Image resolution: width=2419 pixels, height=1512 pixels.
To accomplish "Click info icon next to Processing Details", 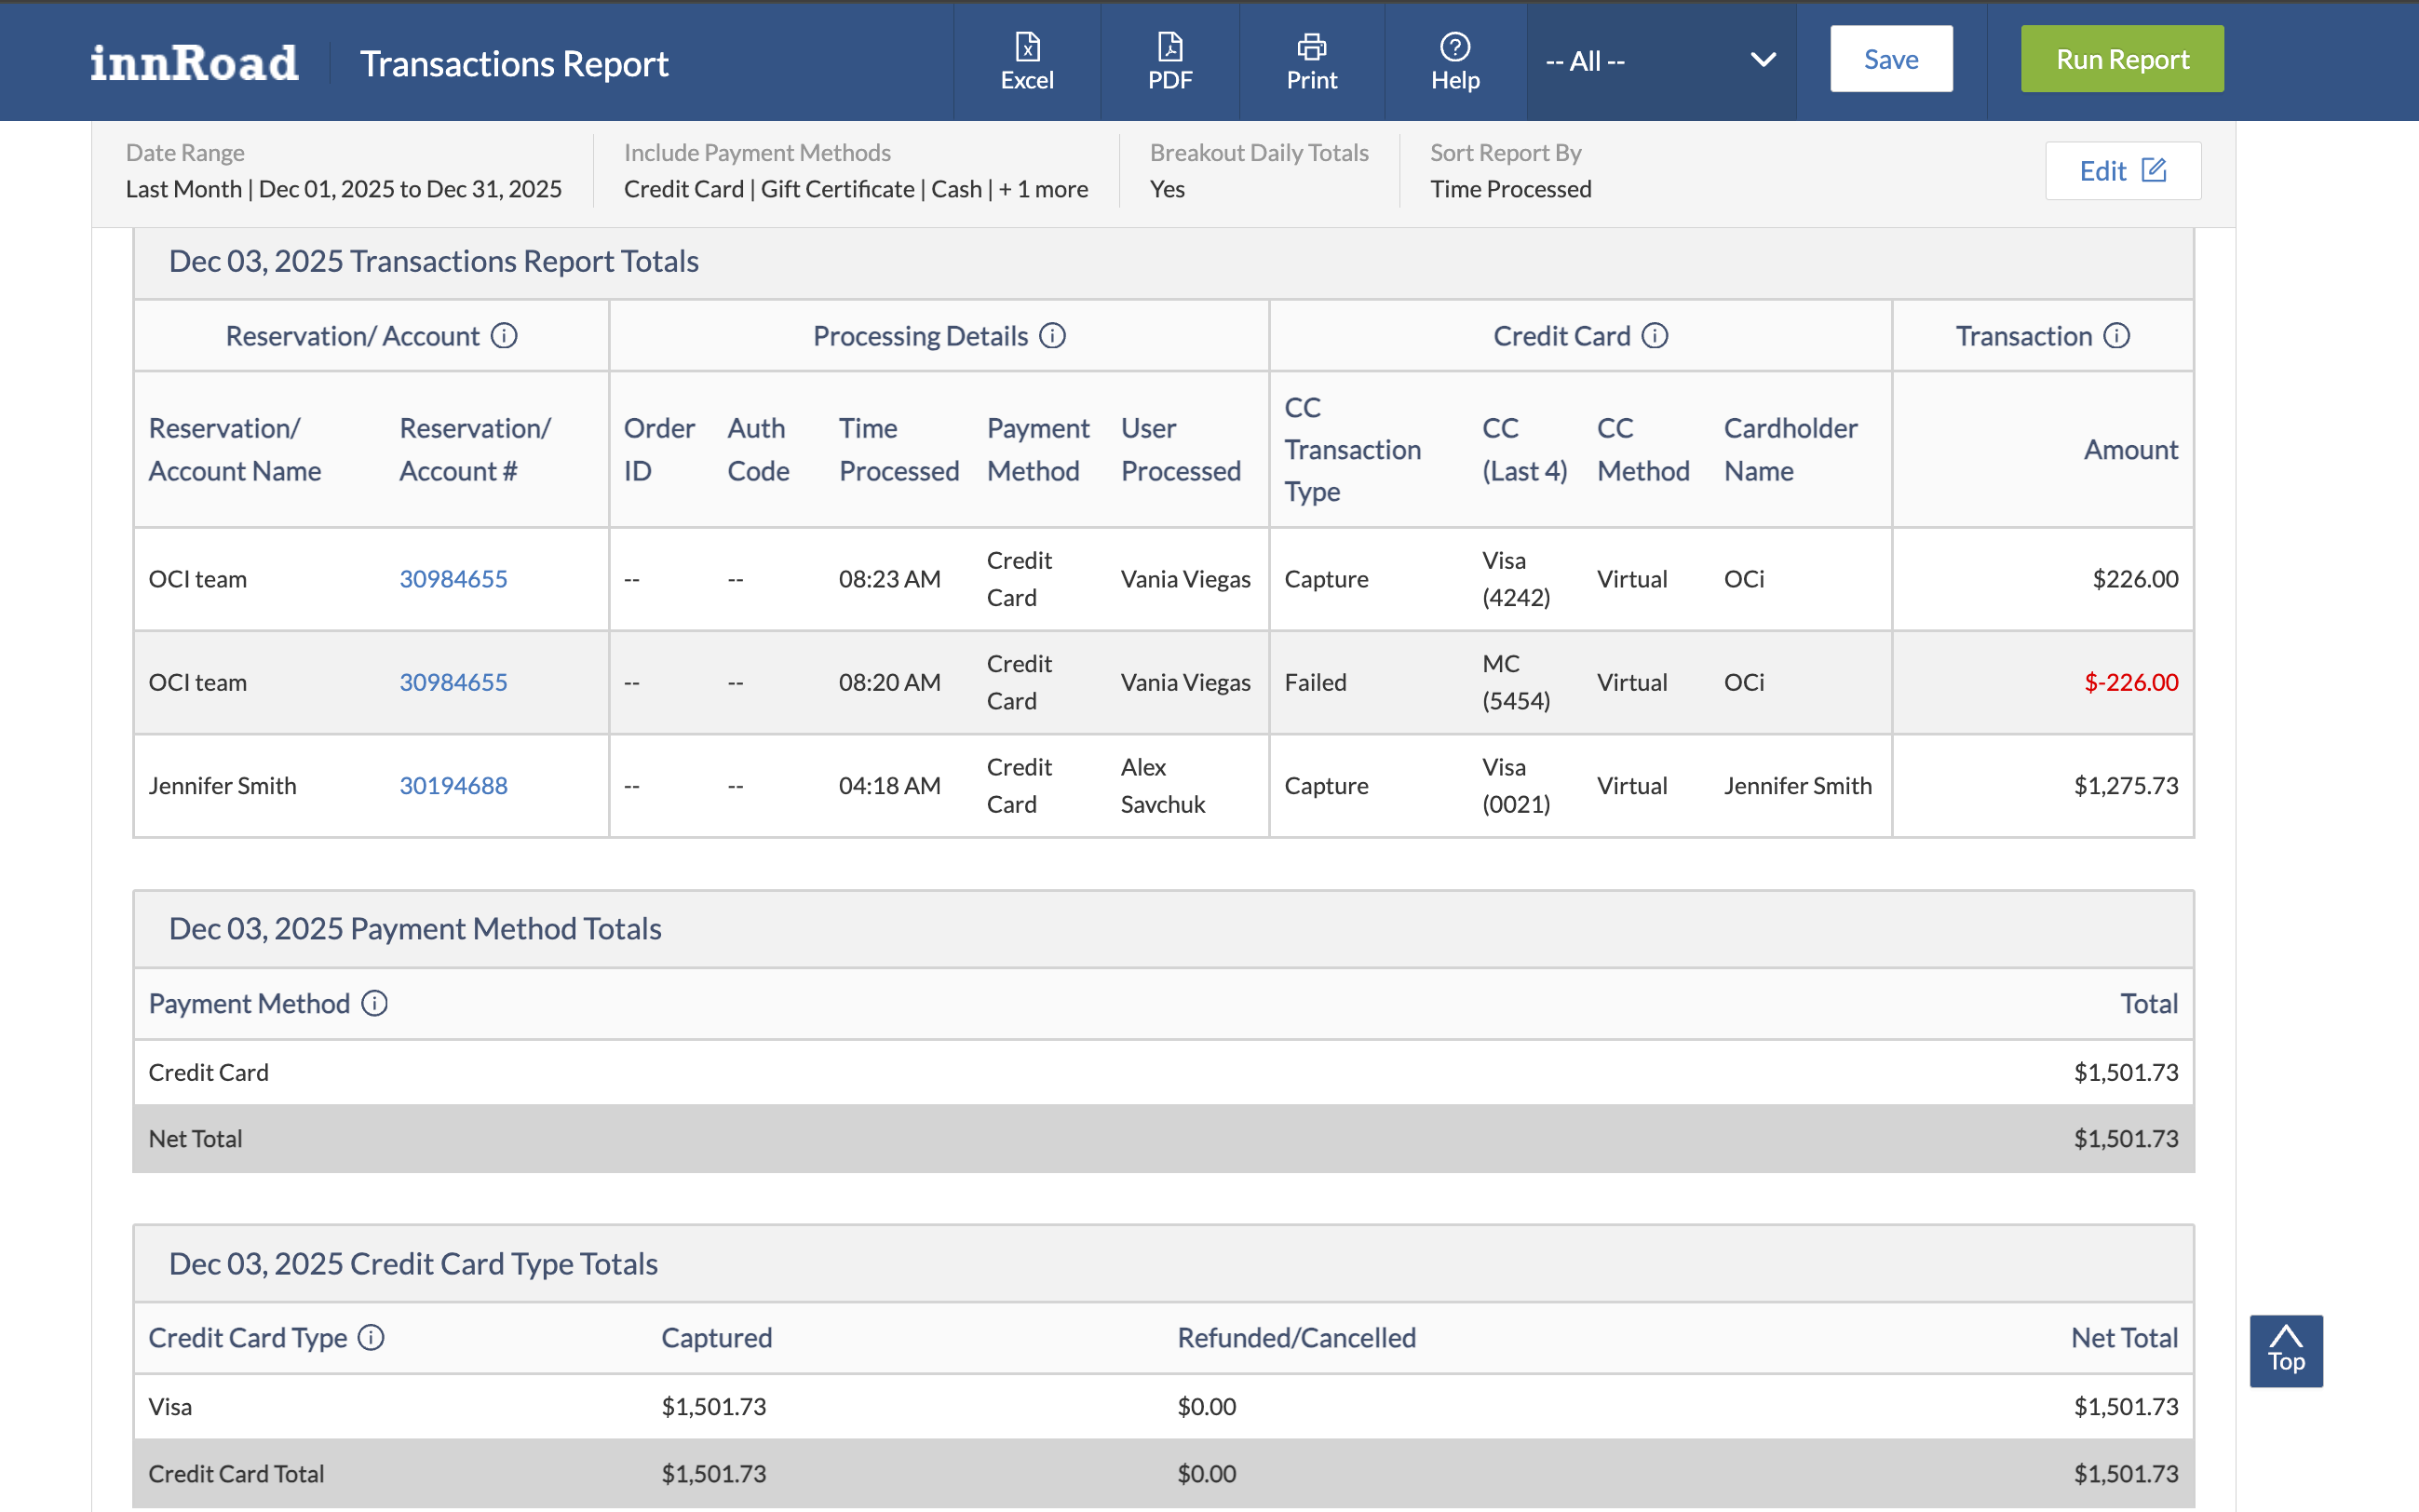I will tap(1052, 336).
